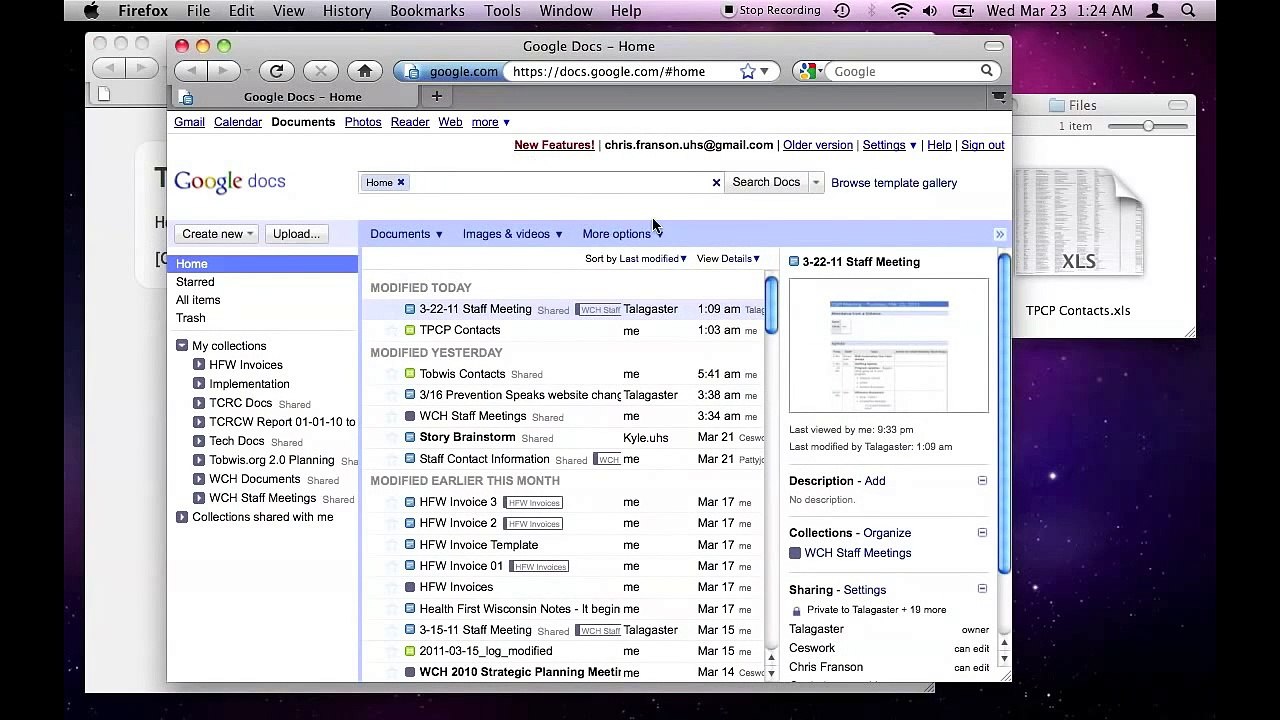Adjust the icon size slider in Files window

(x=1148, y=126)
